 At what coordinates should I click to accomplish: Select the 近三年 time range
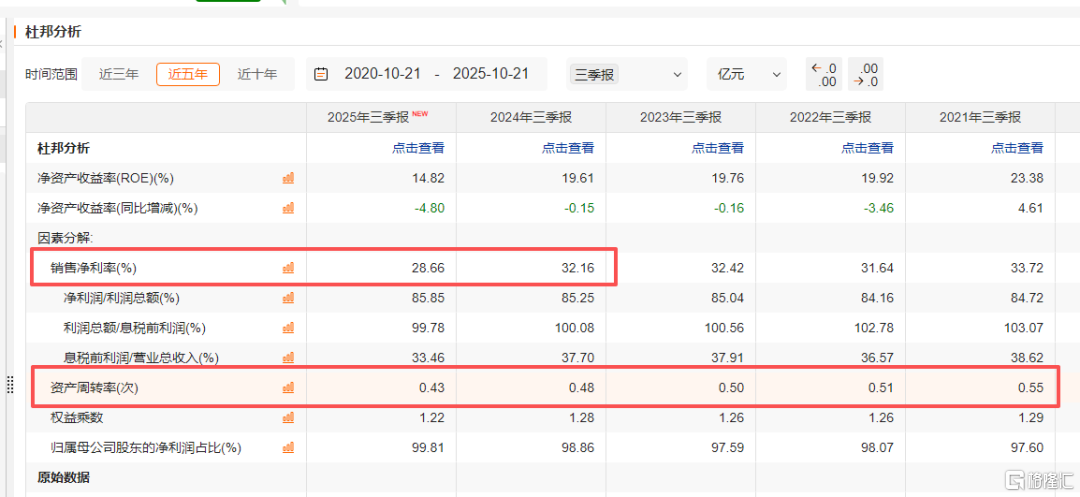click(119, 74)
